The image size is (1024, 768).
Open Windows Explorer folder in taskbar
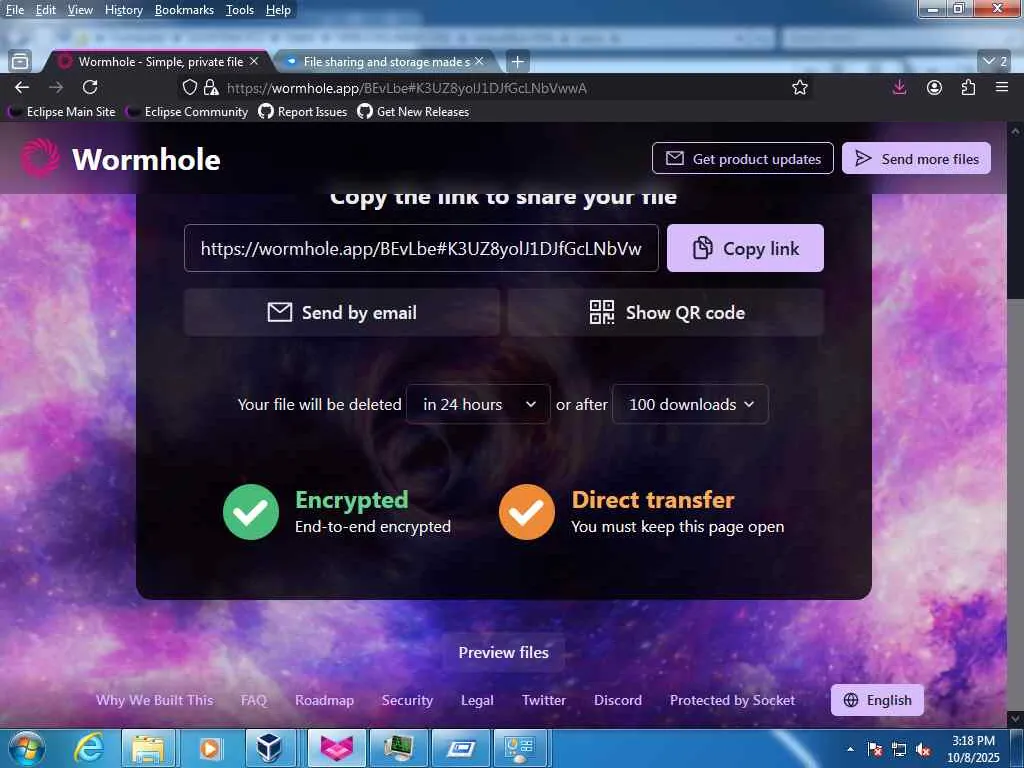pyautogui.click(x=148, y=748)
